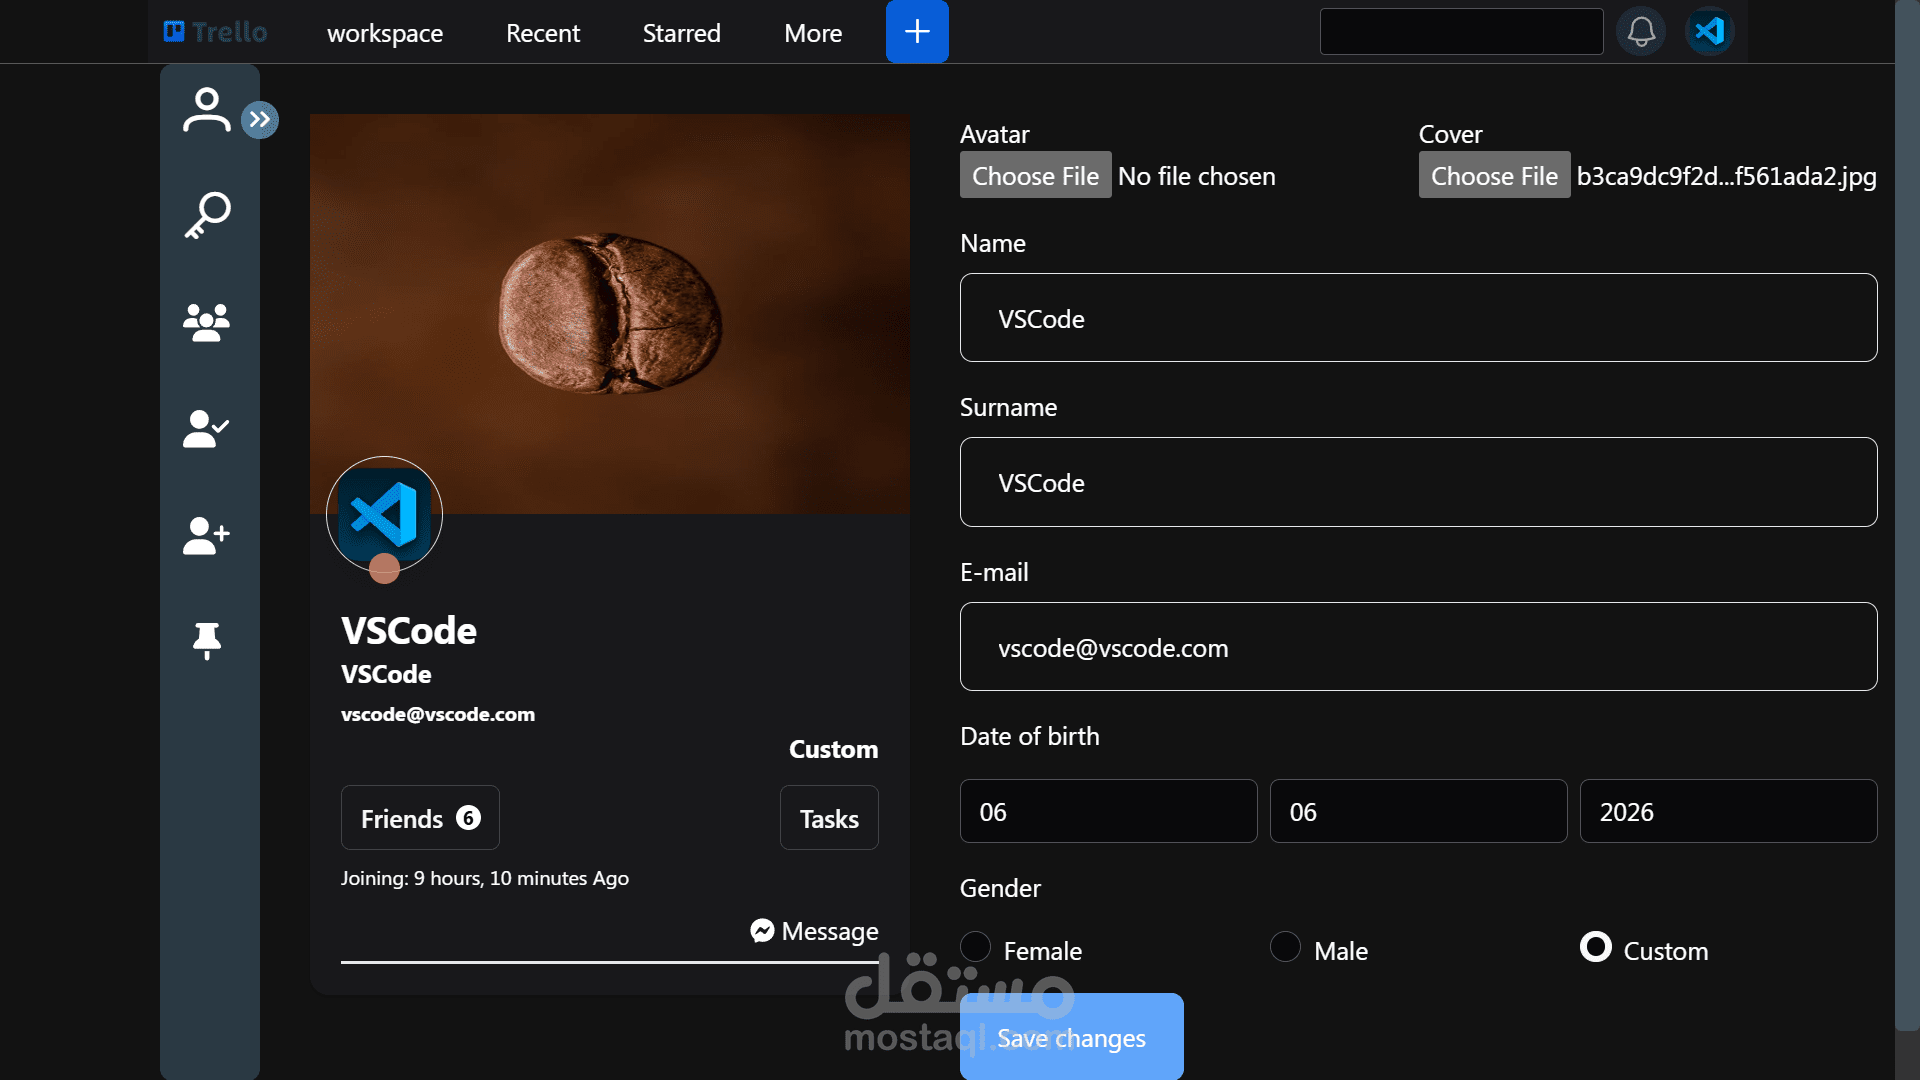
Task: Click Choose File under Avatar
Action: pos(1035,176)
